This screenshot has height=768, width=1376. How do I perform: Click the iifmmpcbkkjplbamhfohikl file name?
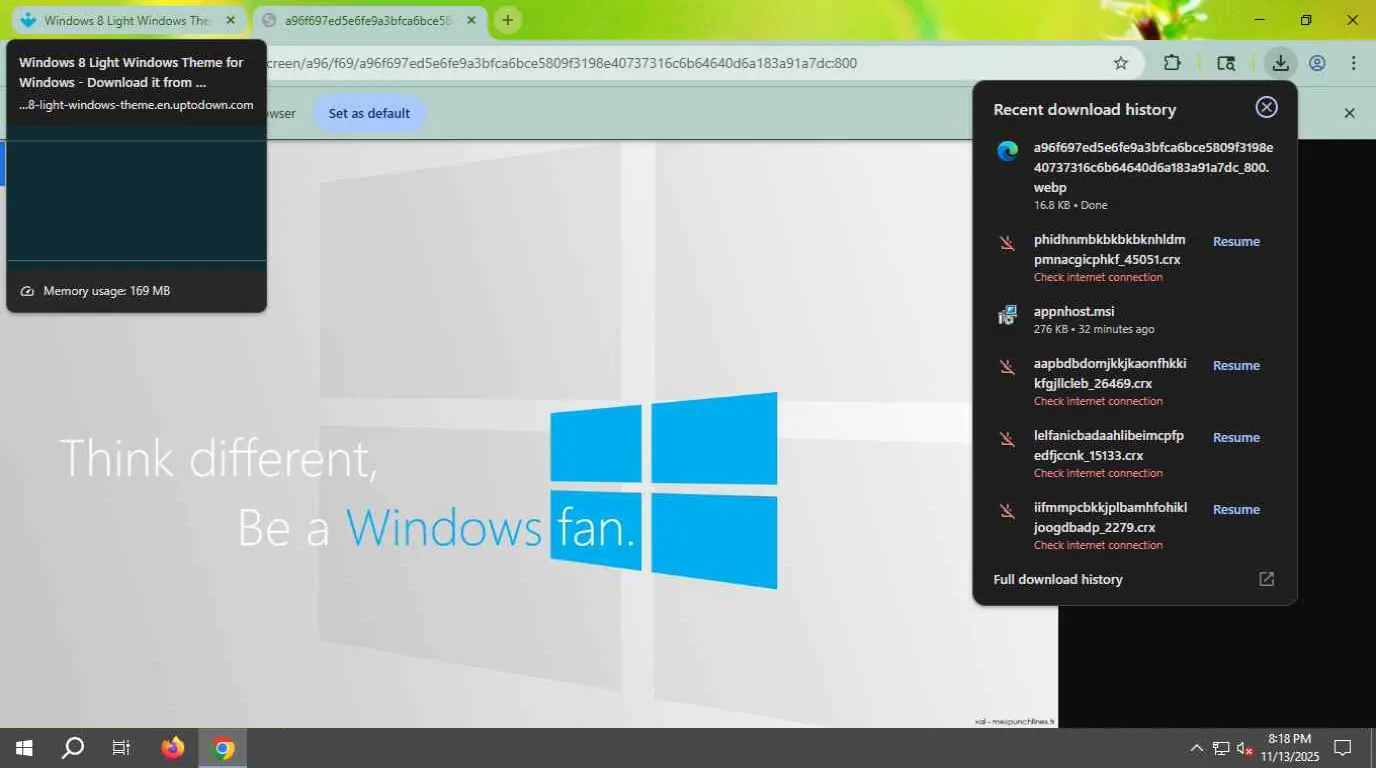pyautogui.click(x=1110, y=517)
